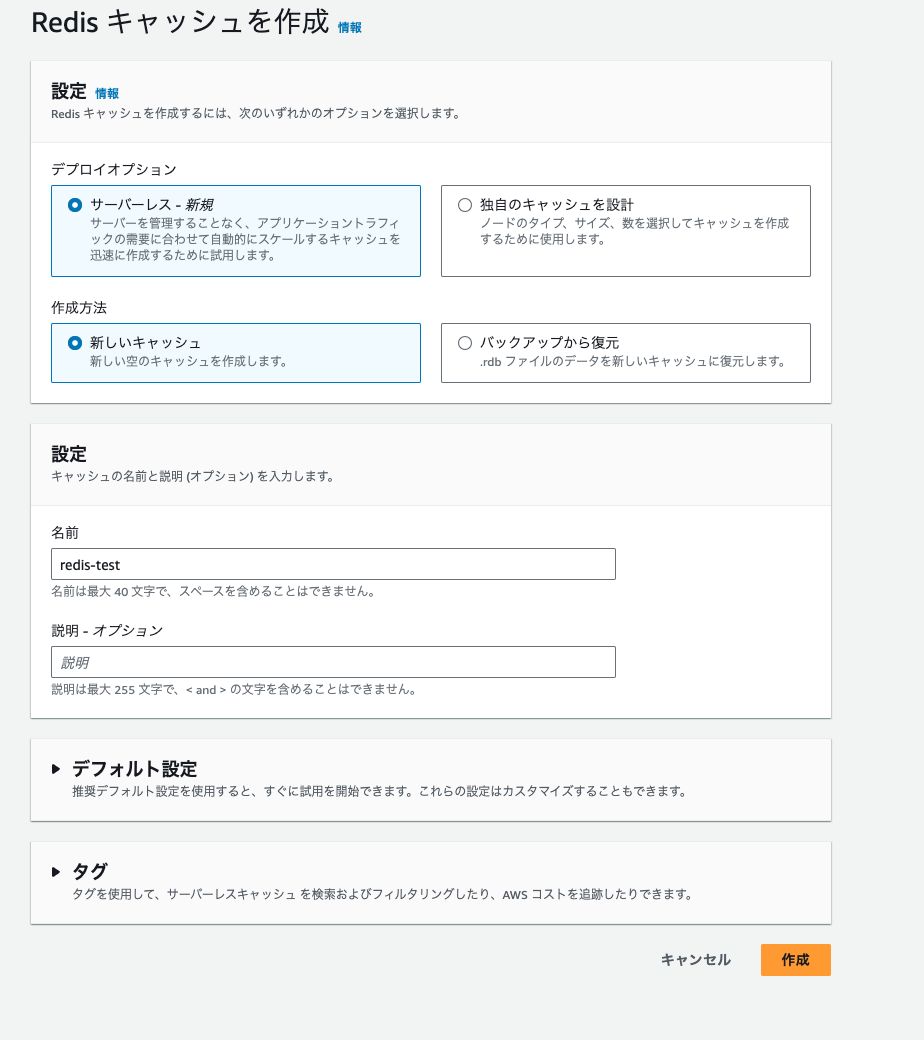This screenshot has height=1040, width=924.
Task: Open the 情報 link beside the page title
Action: pyautogui.click(x=349, y=28)
